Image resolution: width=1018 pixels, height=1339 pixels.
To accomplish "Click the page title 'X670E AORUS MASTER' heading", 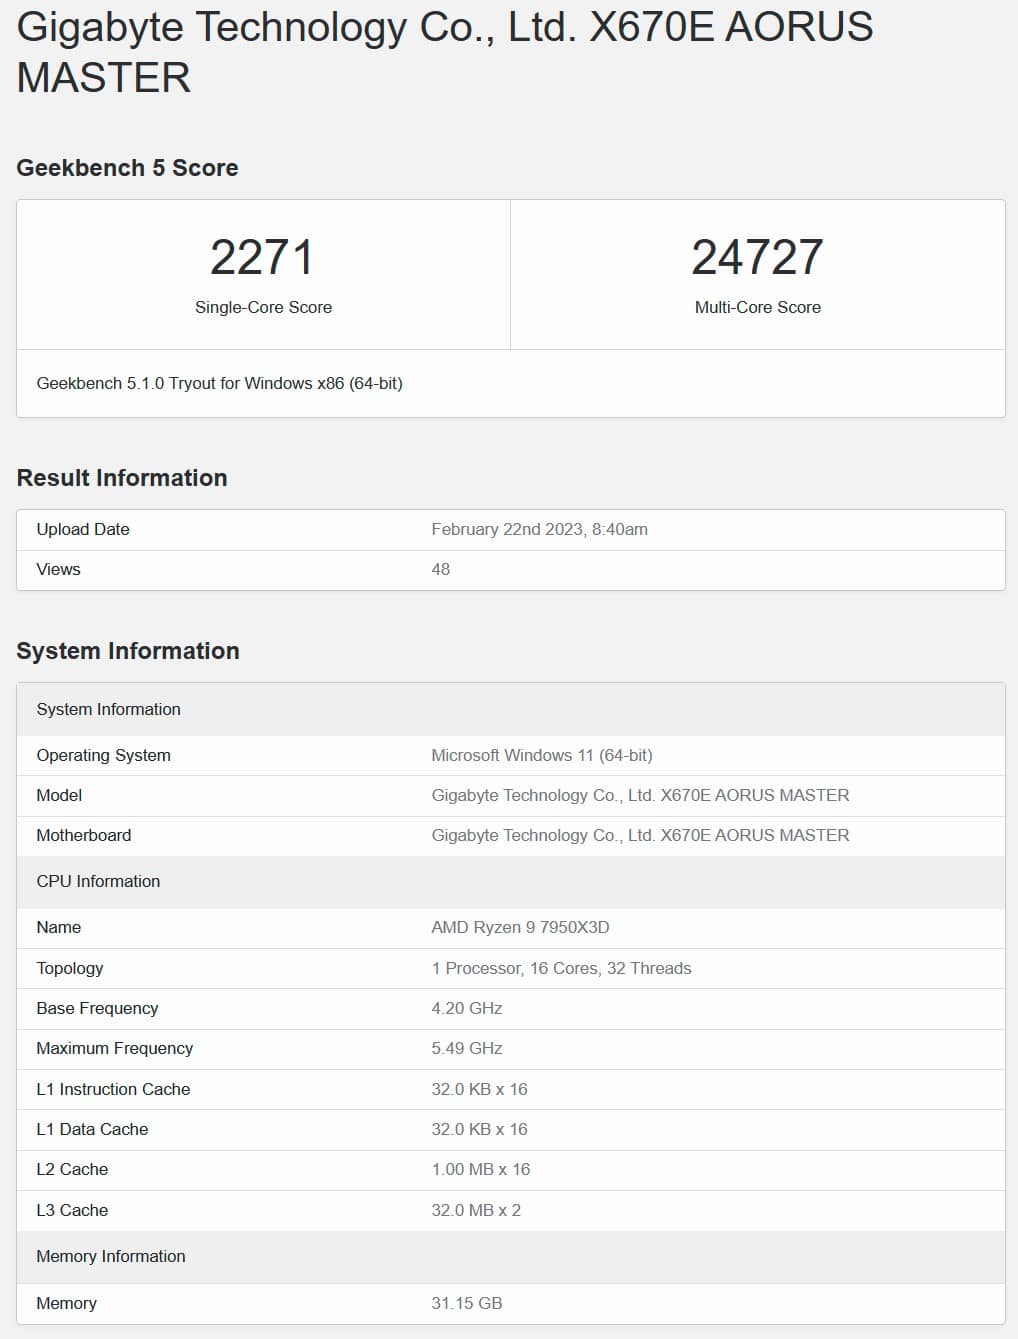I will coord(445,52).
